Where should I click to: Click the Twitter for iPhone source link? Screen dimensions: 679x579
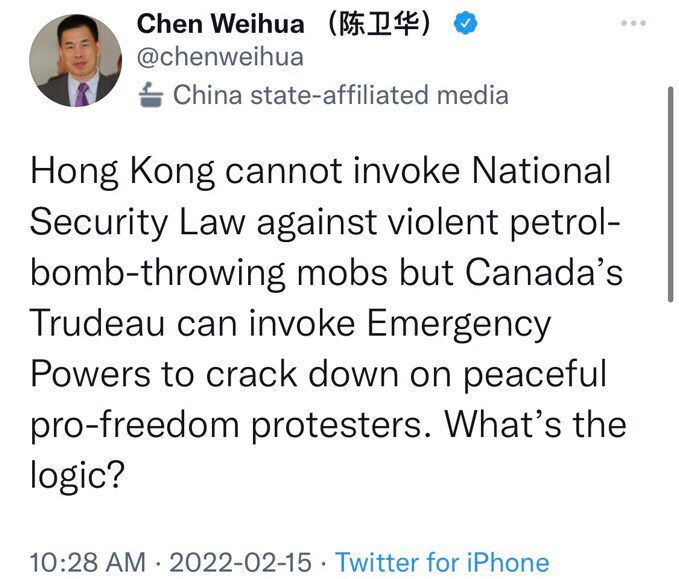click(x=442, y=562)
